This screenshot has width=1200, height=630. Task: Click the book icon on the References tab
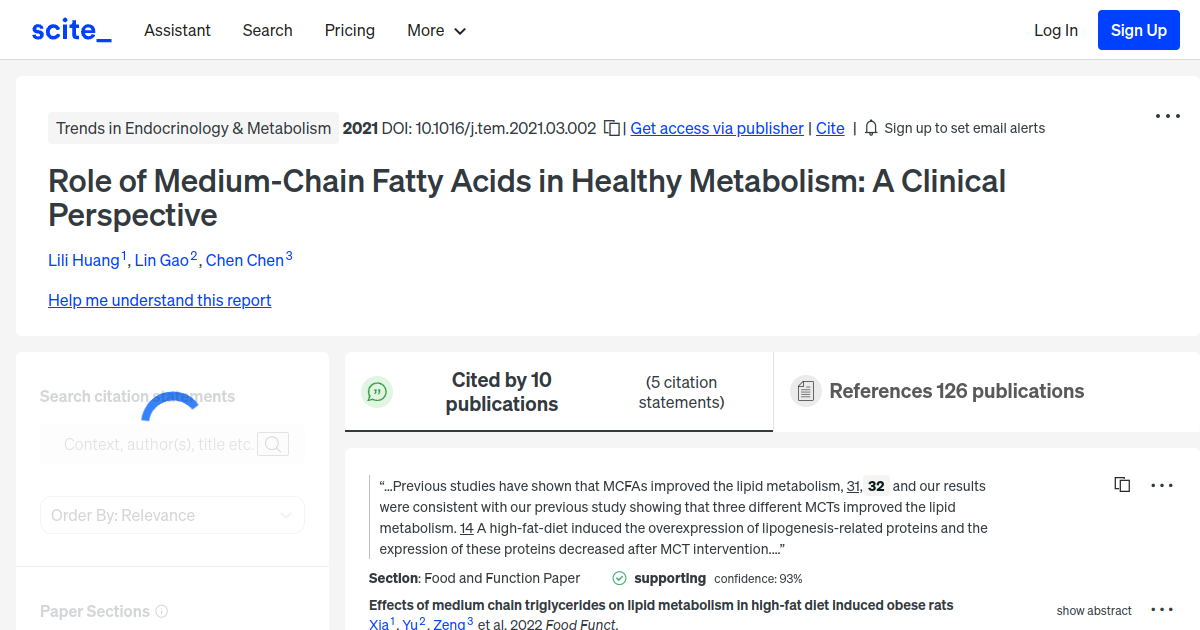pyautogui.click(x=805, y=391)
